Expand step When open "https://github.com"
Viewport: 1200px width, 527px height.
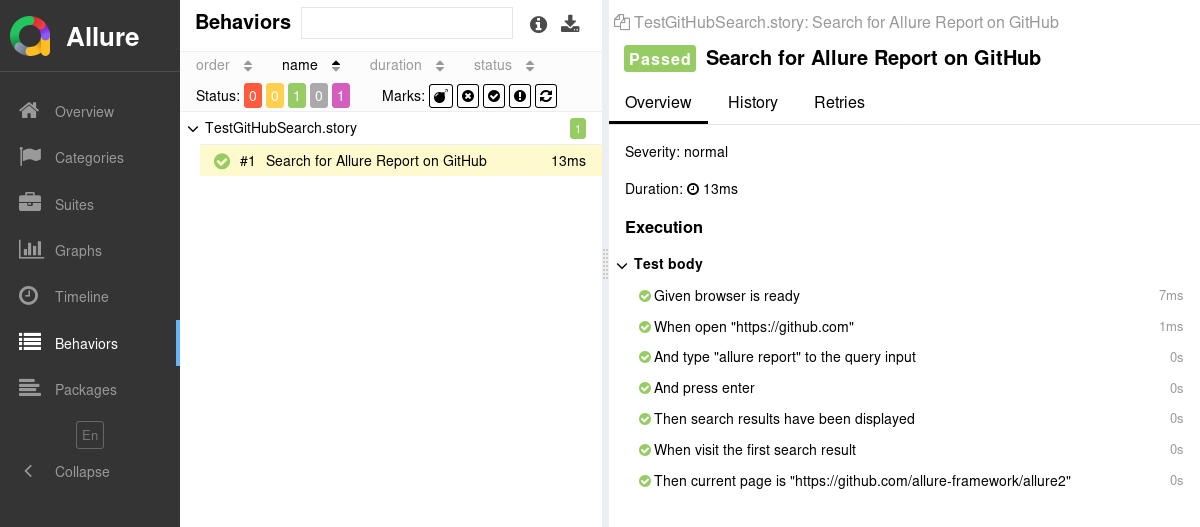pyautogui.click(x=910, y=327)
